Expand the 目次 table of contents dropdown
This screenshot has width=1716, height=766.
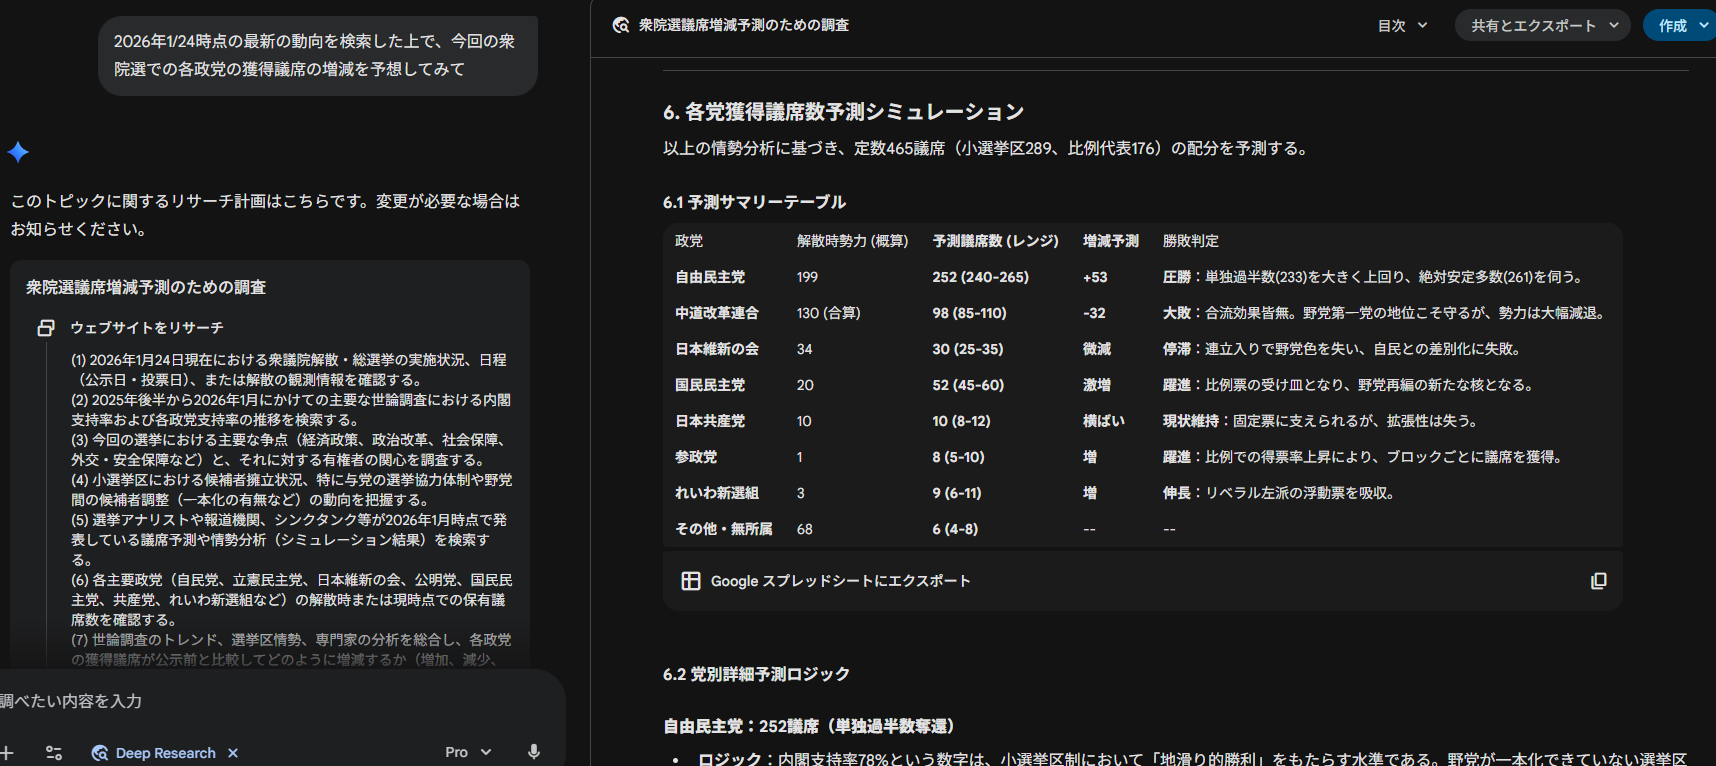tap(1402, 26)
